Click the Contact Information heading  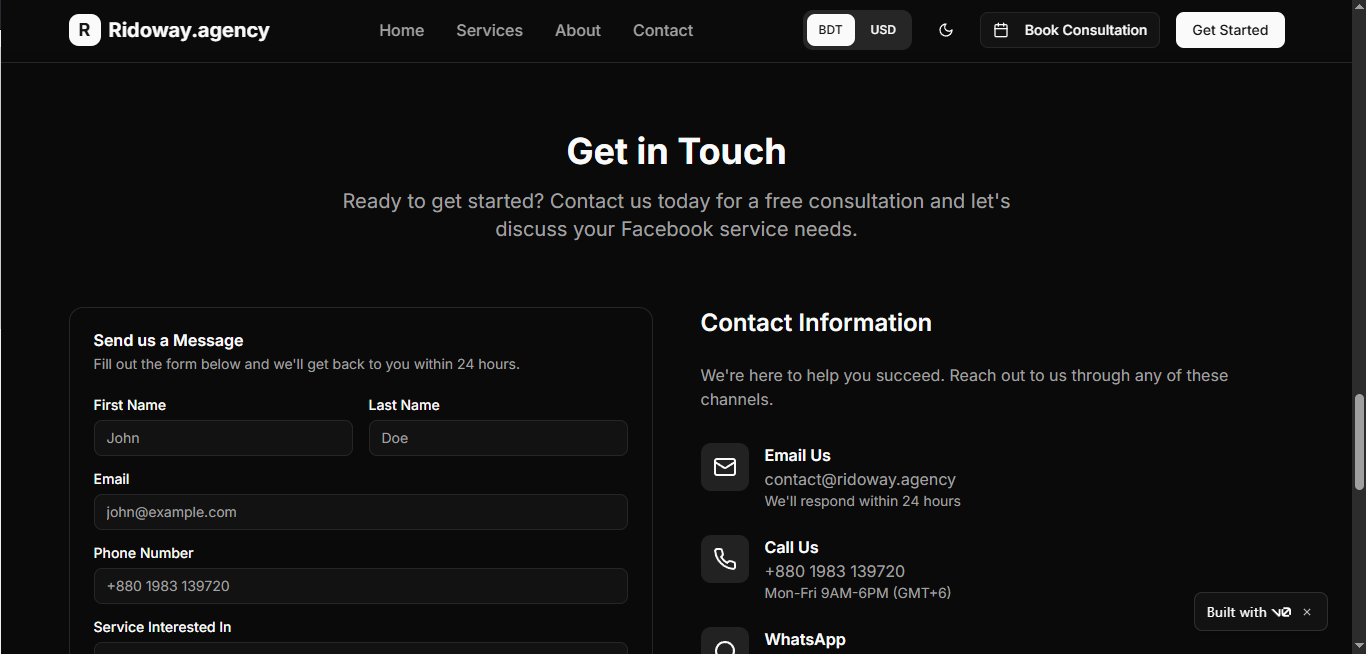[816, 323]
